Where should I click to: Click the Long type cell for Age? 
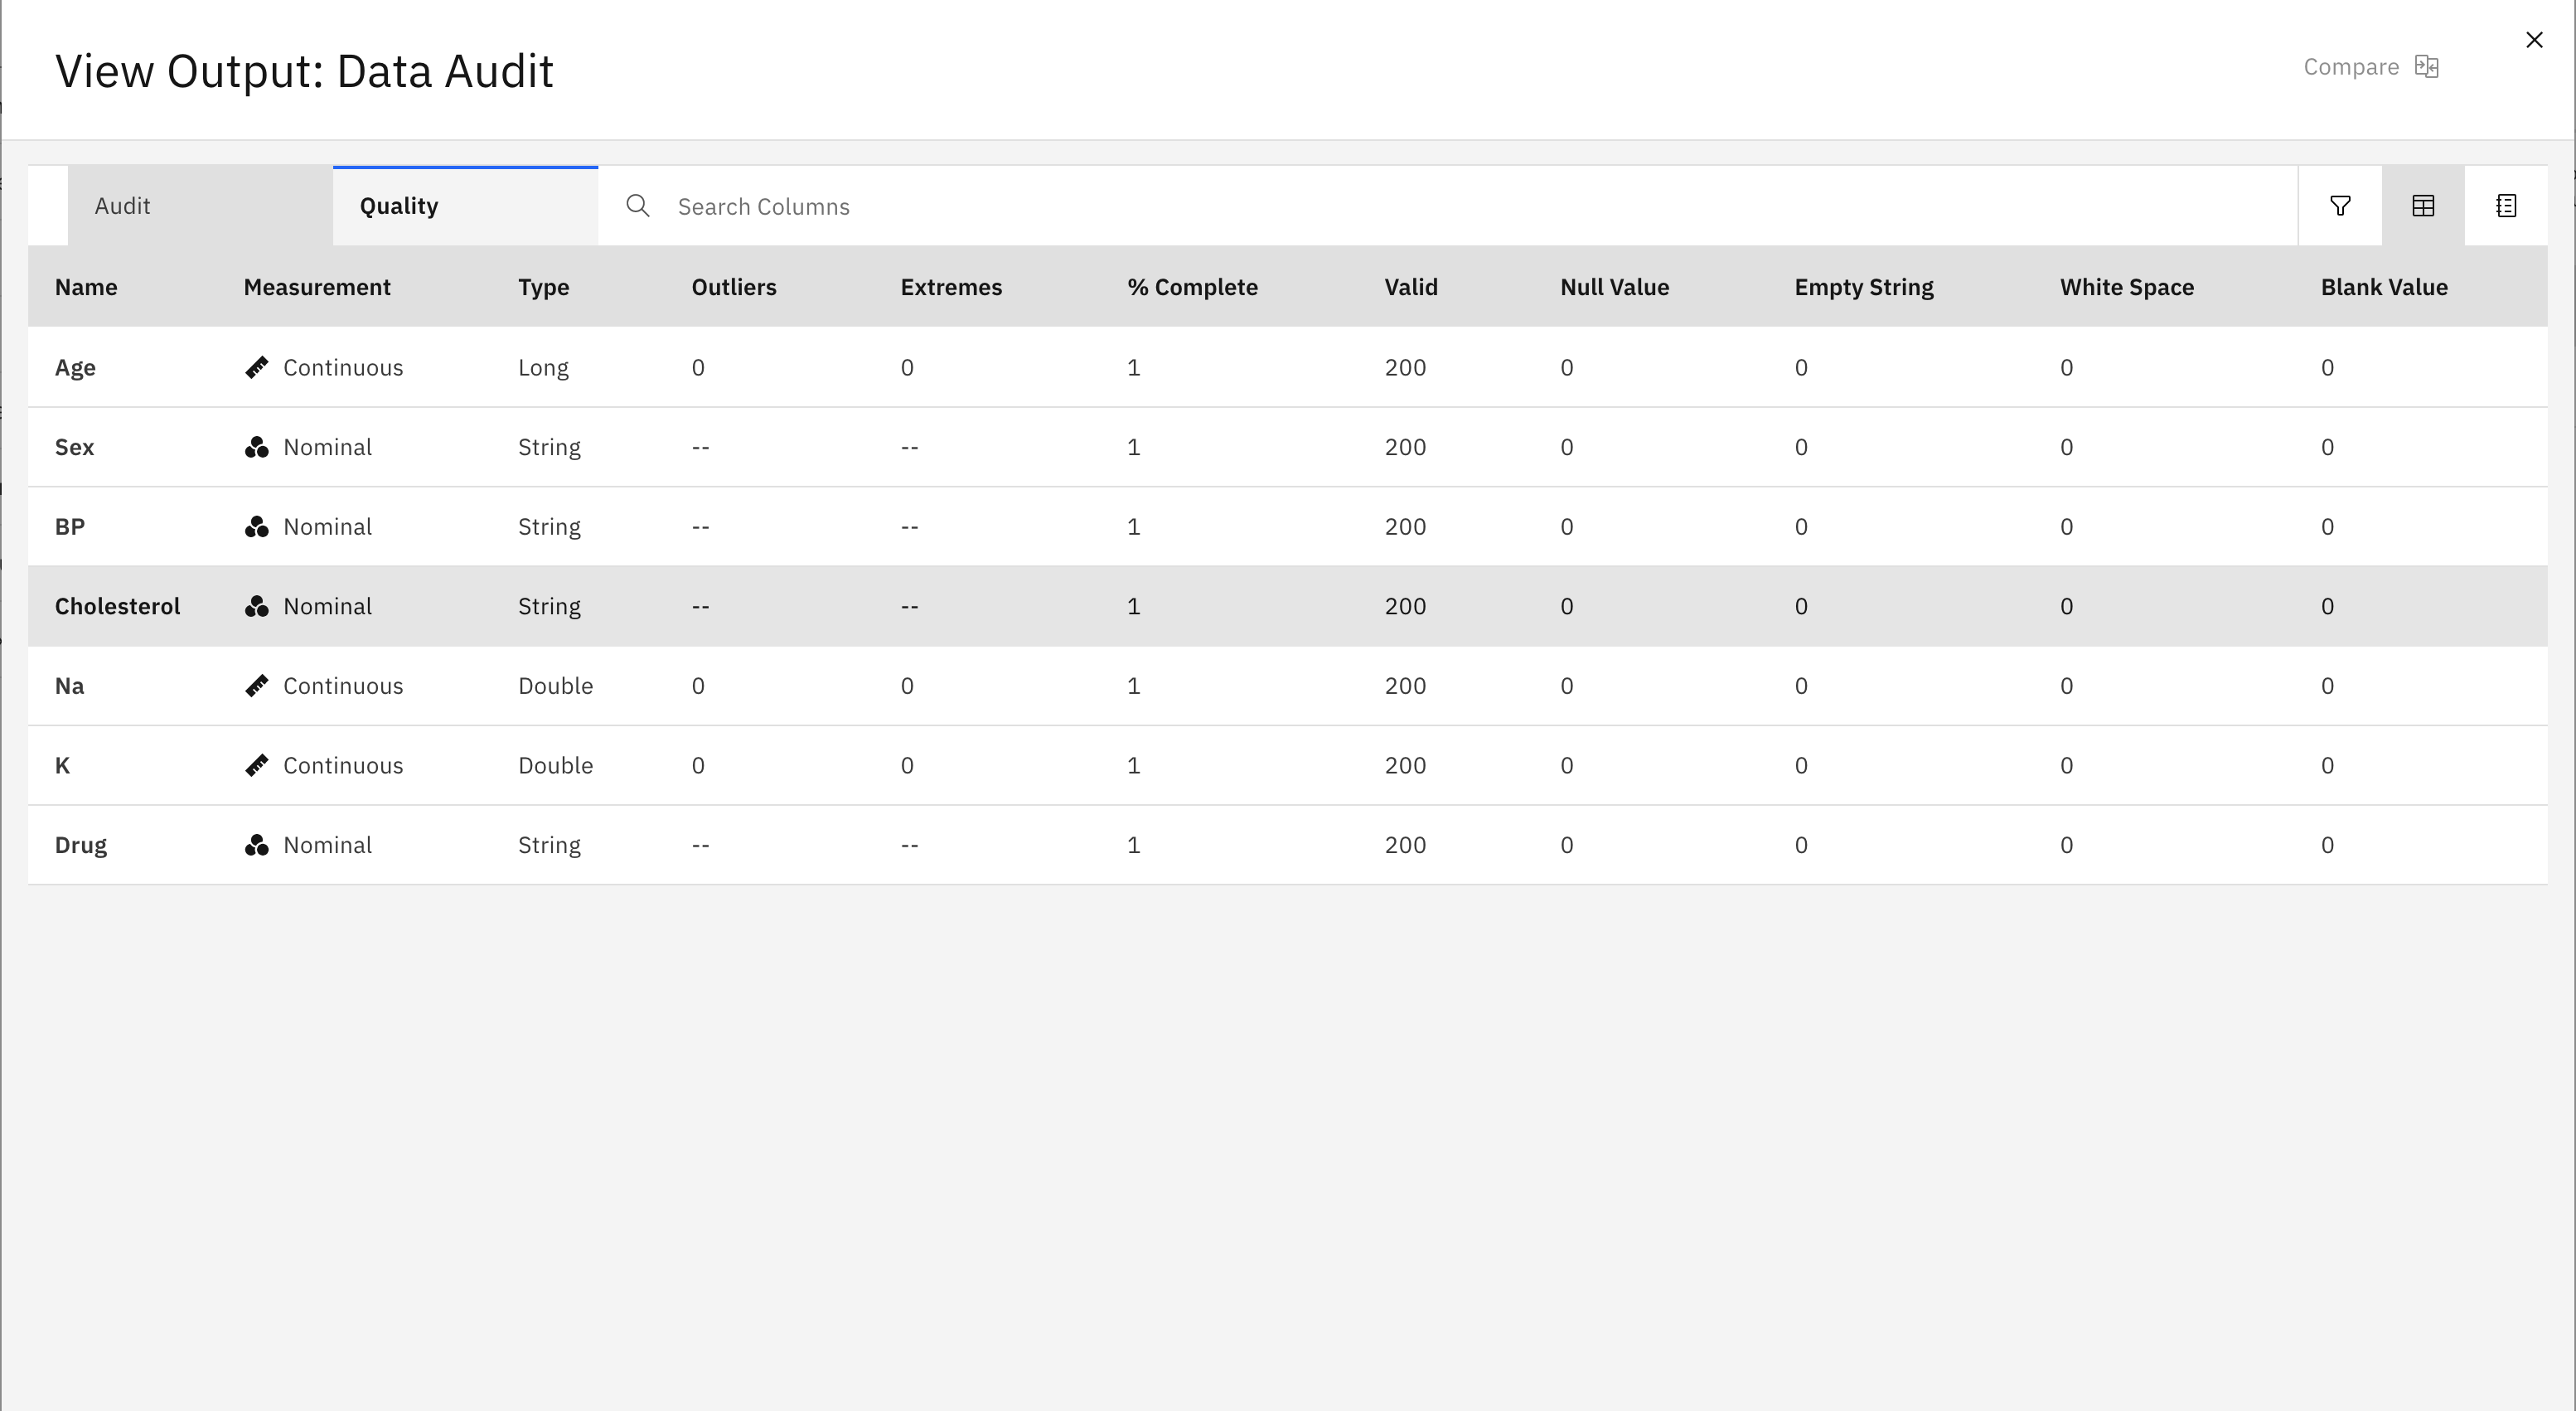point(543,368)
